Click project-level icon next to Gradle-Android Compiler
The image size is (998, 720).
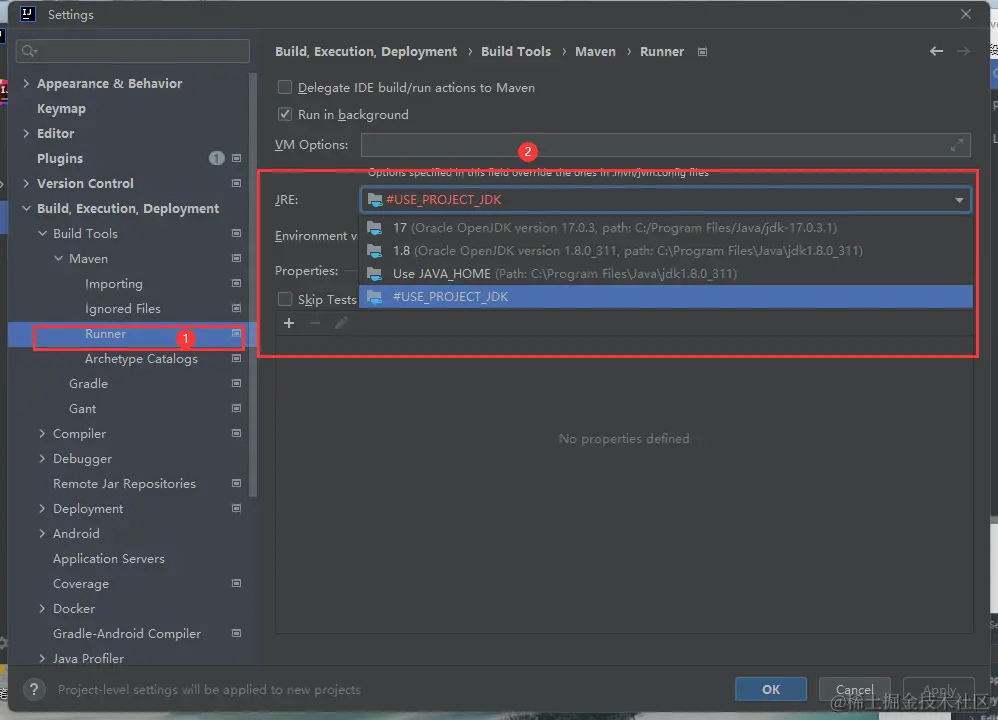pos(236,633)
